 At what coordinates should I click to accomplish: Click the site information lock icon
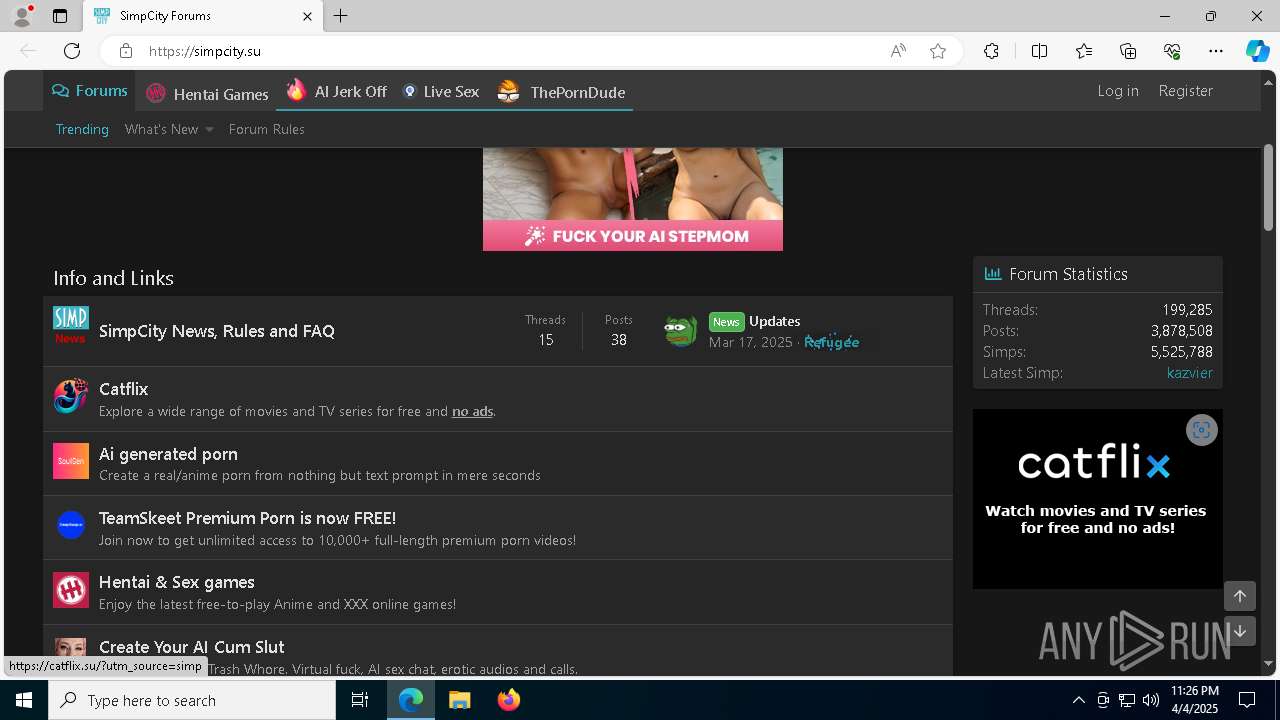point(125,51)
